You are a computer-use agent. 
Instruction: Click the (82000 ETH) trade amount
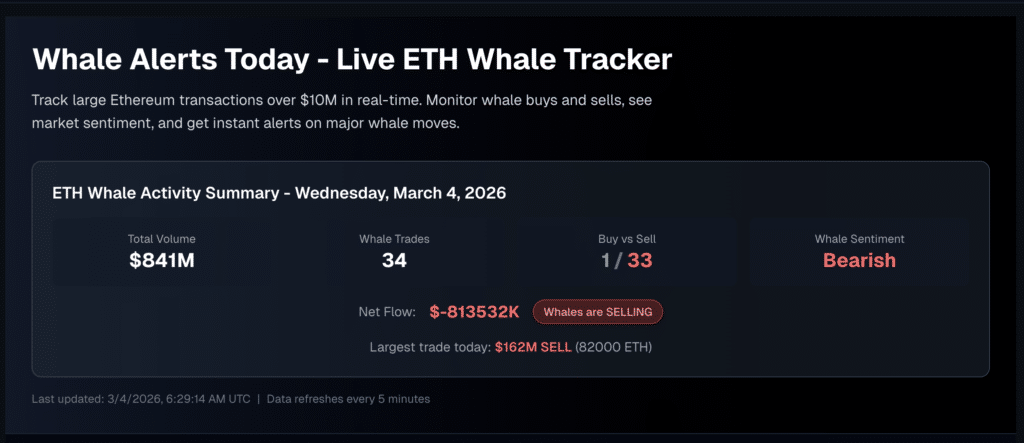614,347
